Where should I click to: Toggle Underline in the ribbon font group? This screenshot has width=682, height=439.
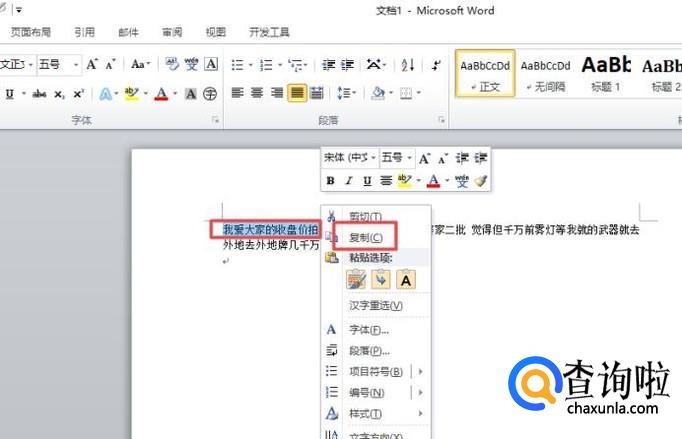[x=10, y=94]
